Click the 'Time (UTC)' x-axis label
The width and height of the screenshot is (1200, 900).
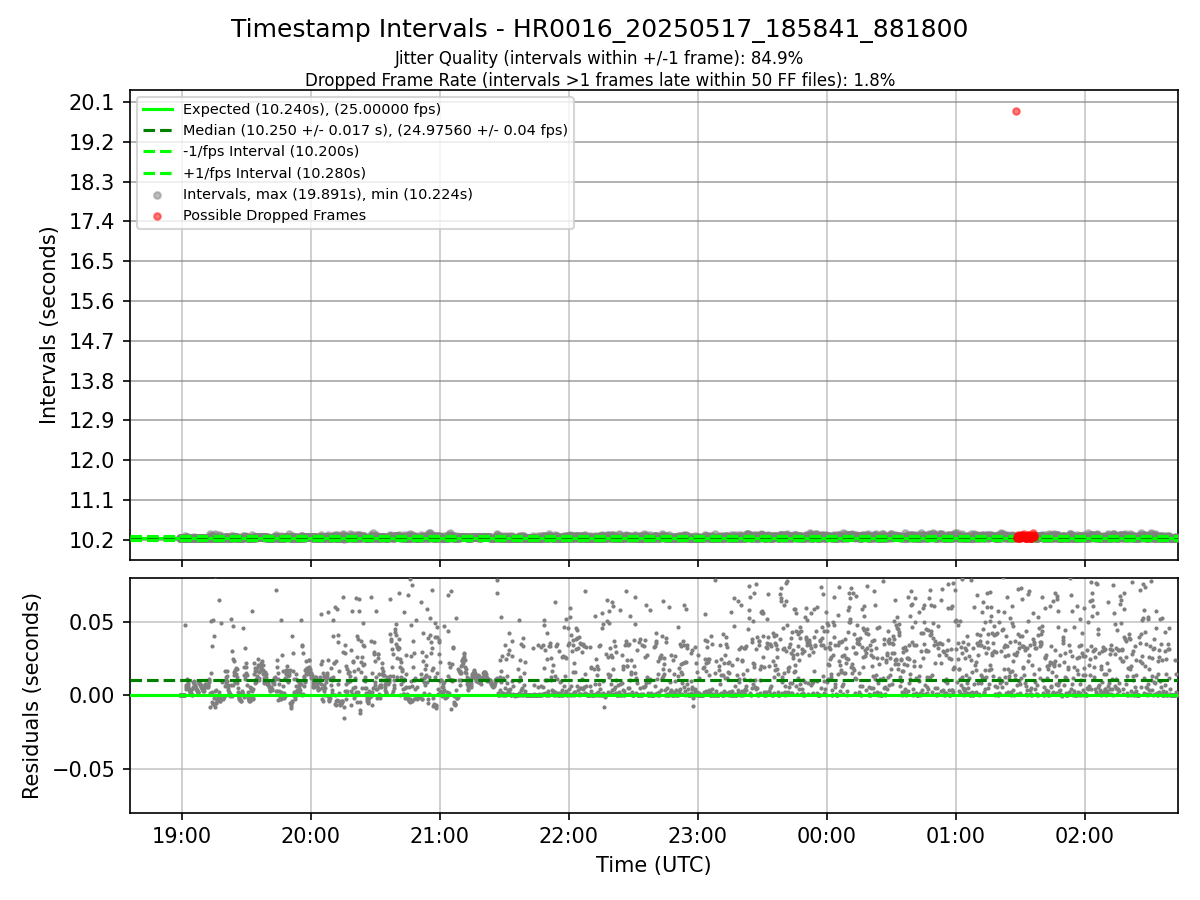click(653, 865)
